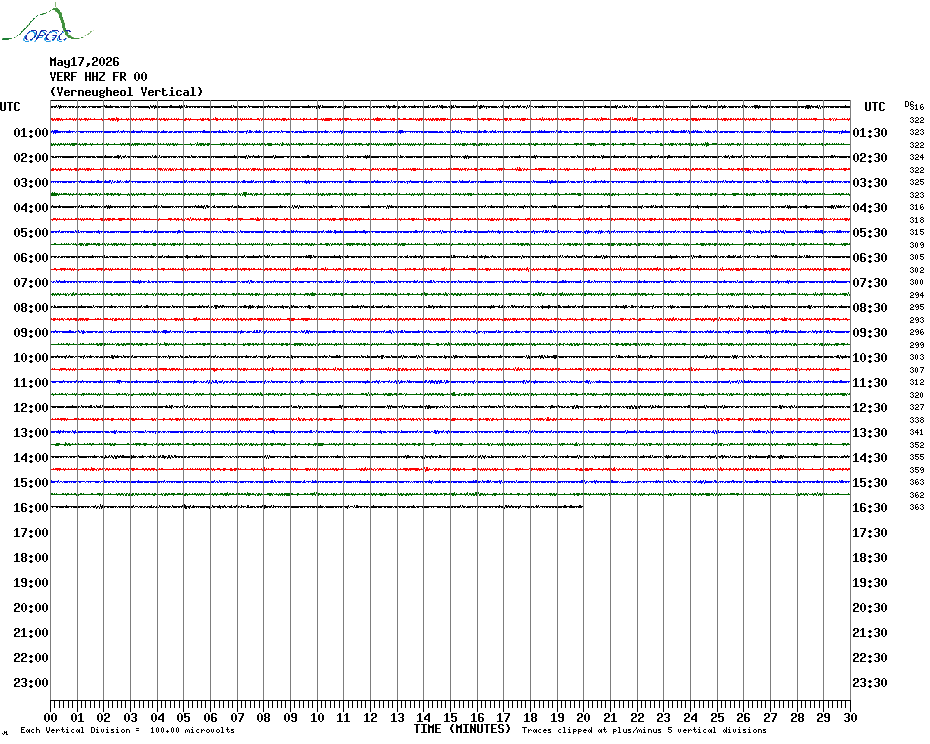Click the TIME (MINUTES) axis title
The image size is (930, 744).
pos(462,729)
